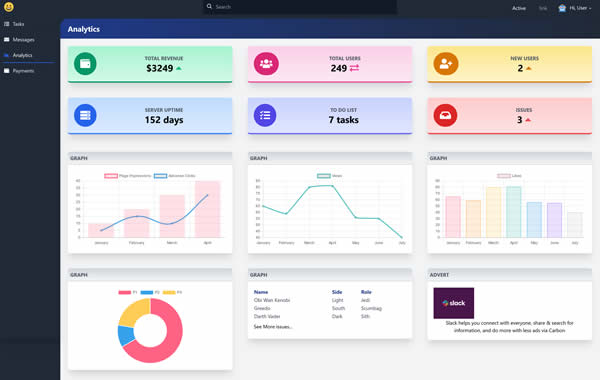
Task: Click the red inbox icon on Issues
Action: coord(445,115)
